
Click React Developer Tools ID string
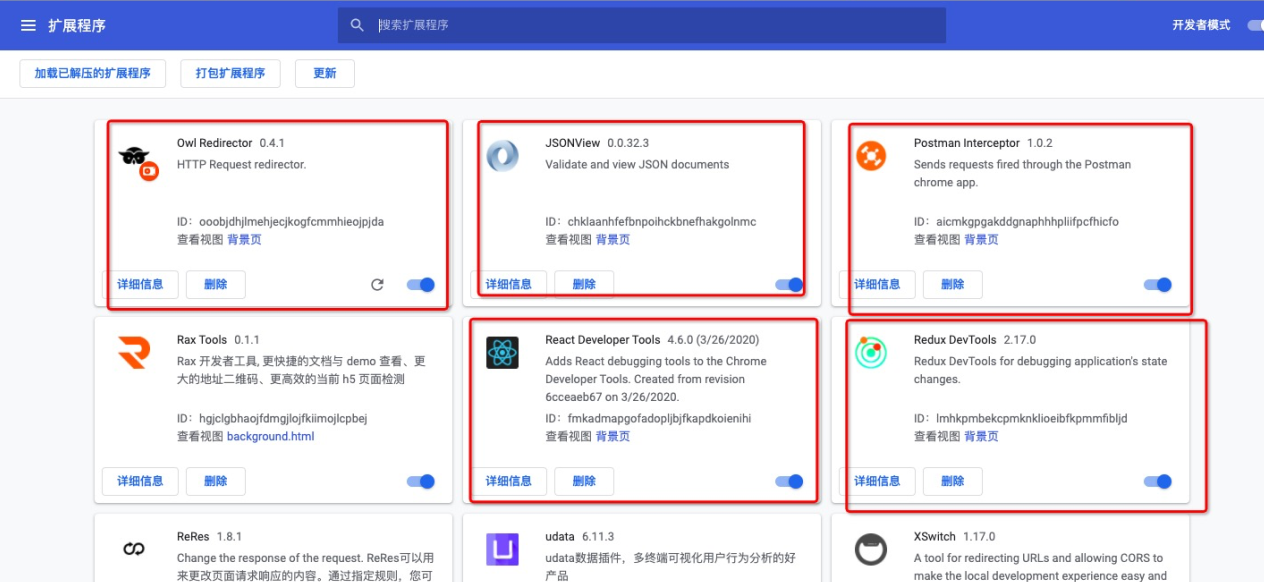648,419
